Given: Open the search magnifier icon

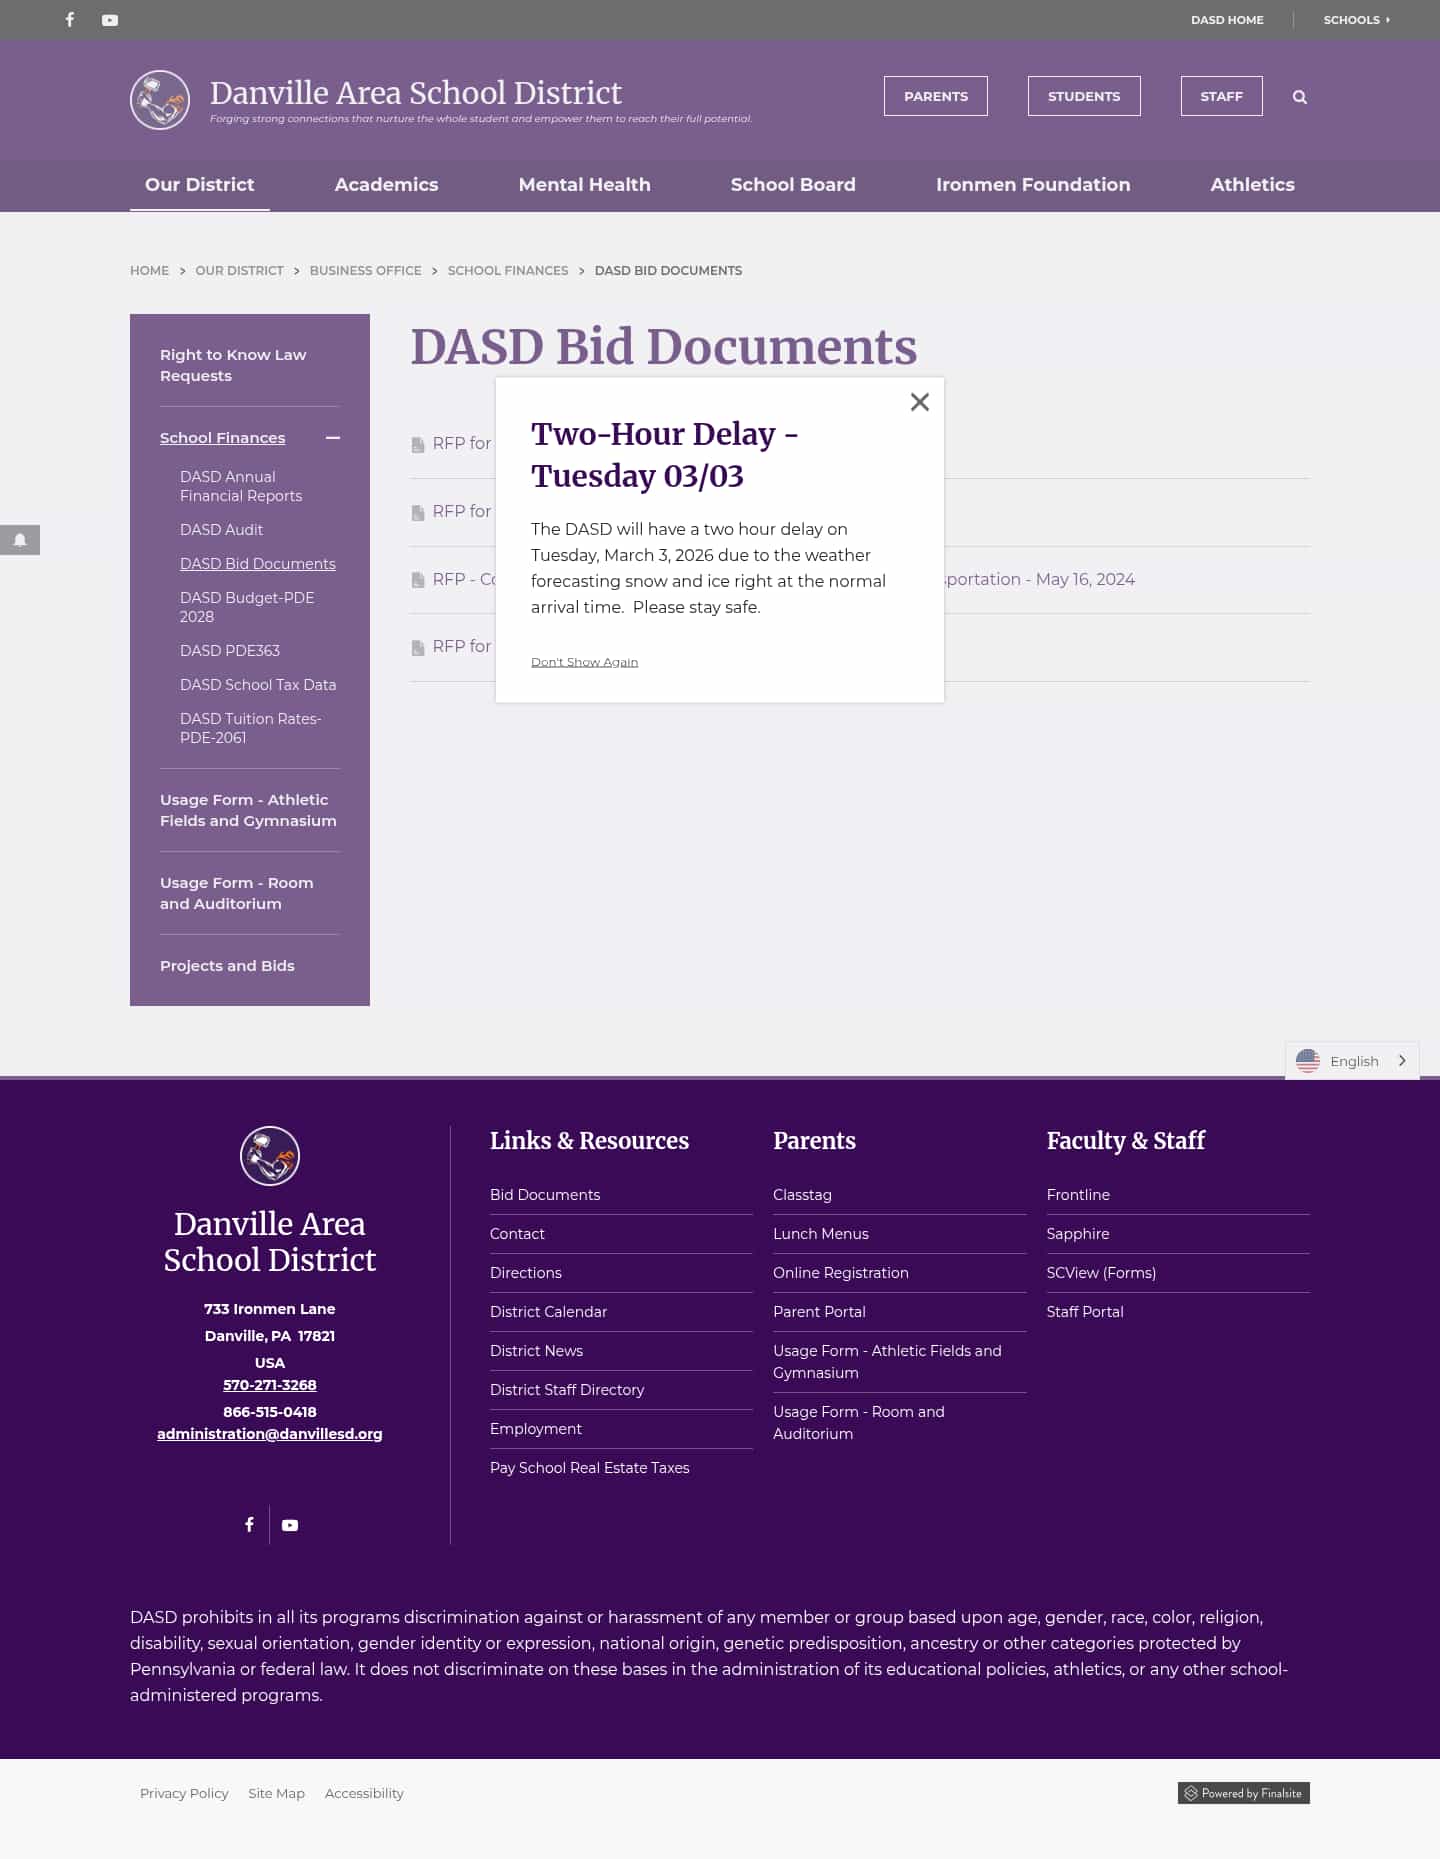Looking at the screenshot, I should (x=1300, y=97).
